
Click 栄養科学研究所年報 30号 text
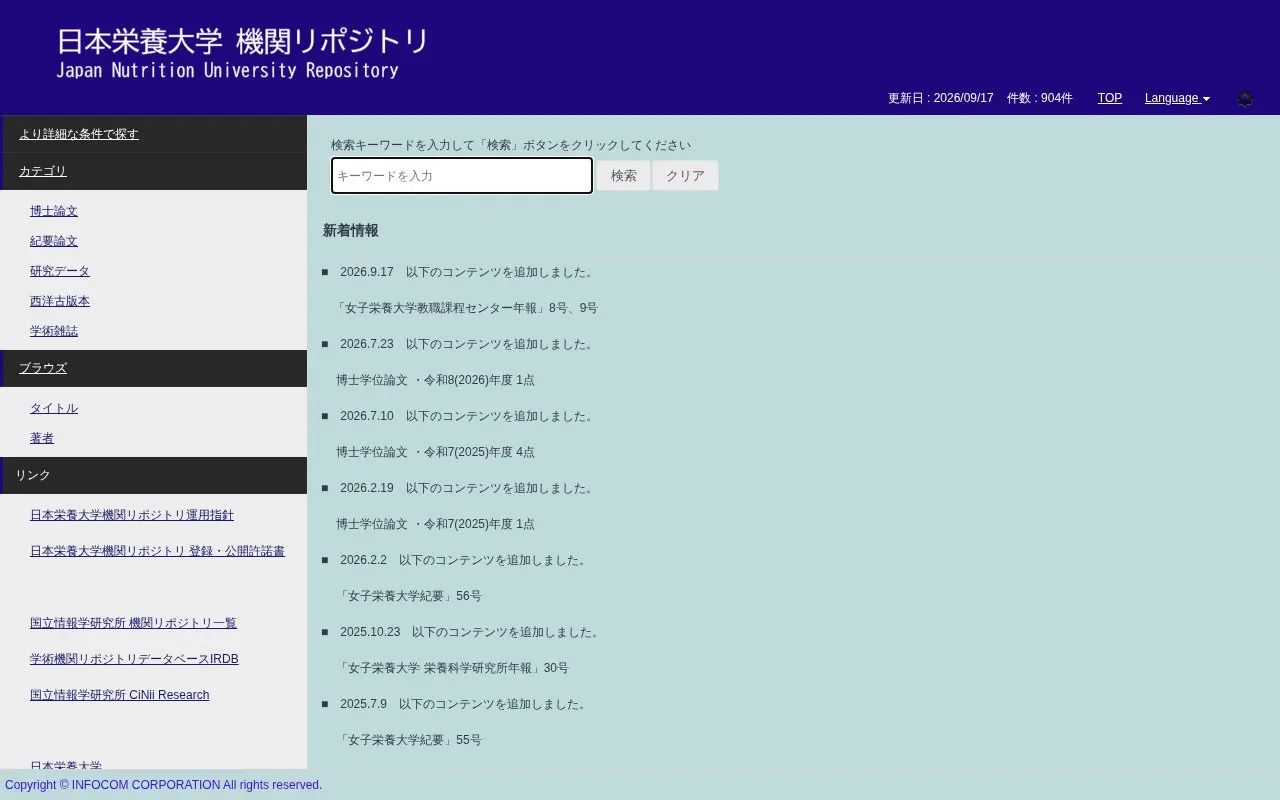452,668
